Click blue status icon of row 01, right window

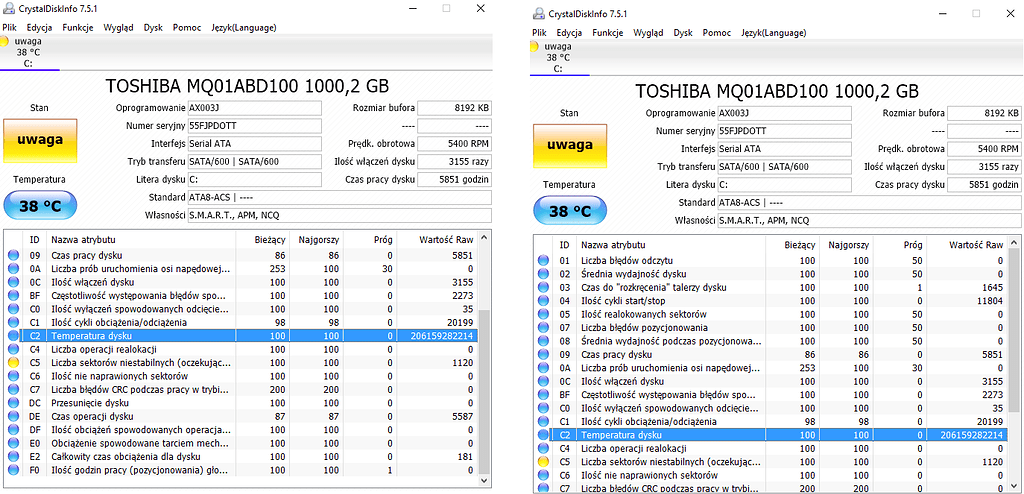coord(543,261)
